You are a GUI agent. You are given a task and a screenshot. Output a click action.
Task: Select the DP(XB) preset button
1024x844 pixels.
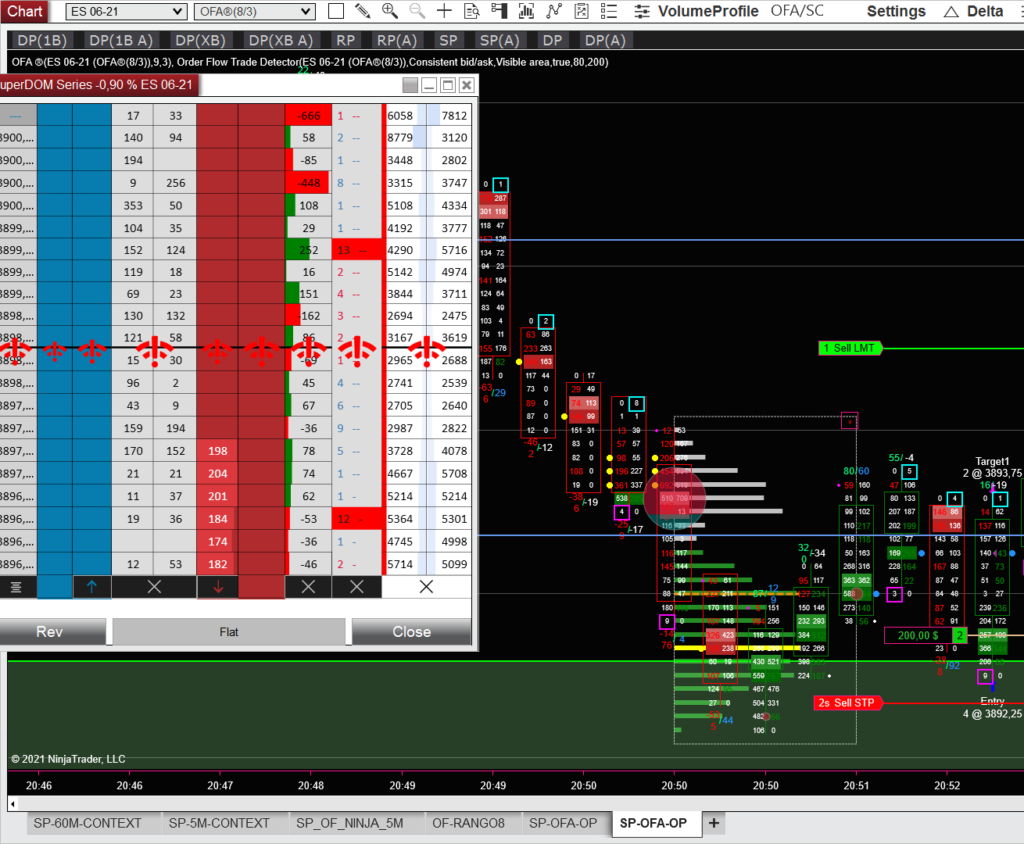pyautogui.click(x=200, y=41)
